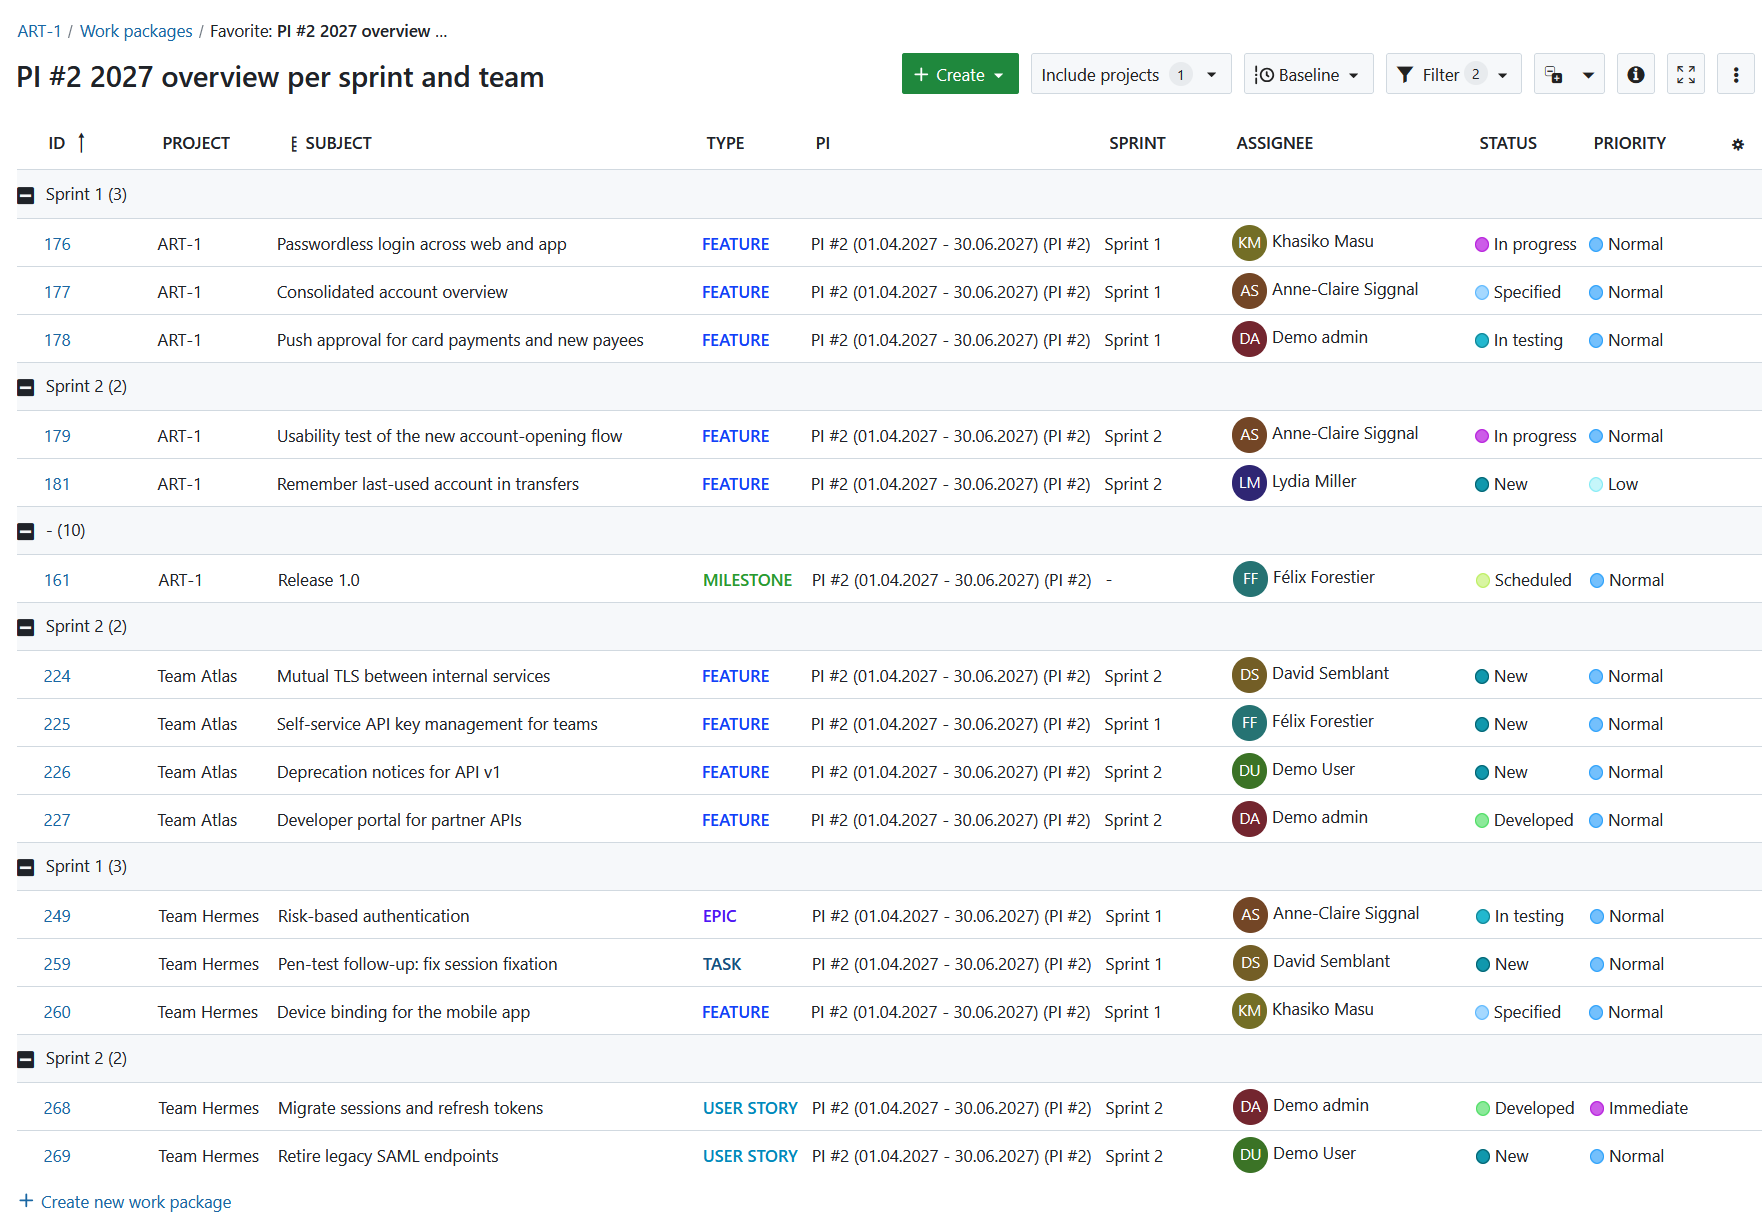Open the Baseline dropdown

[x=1308, y=74]
